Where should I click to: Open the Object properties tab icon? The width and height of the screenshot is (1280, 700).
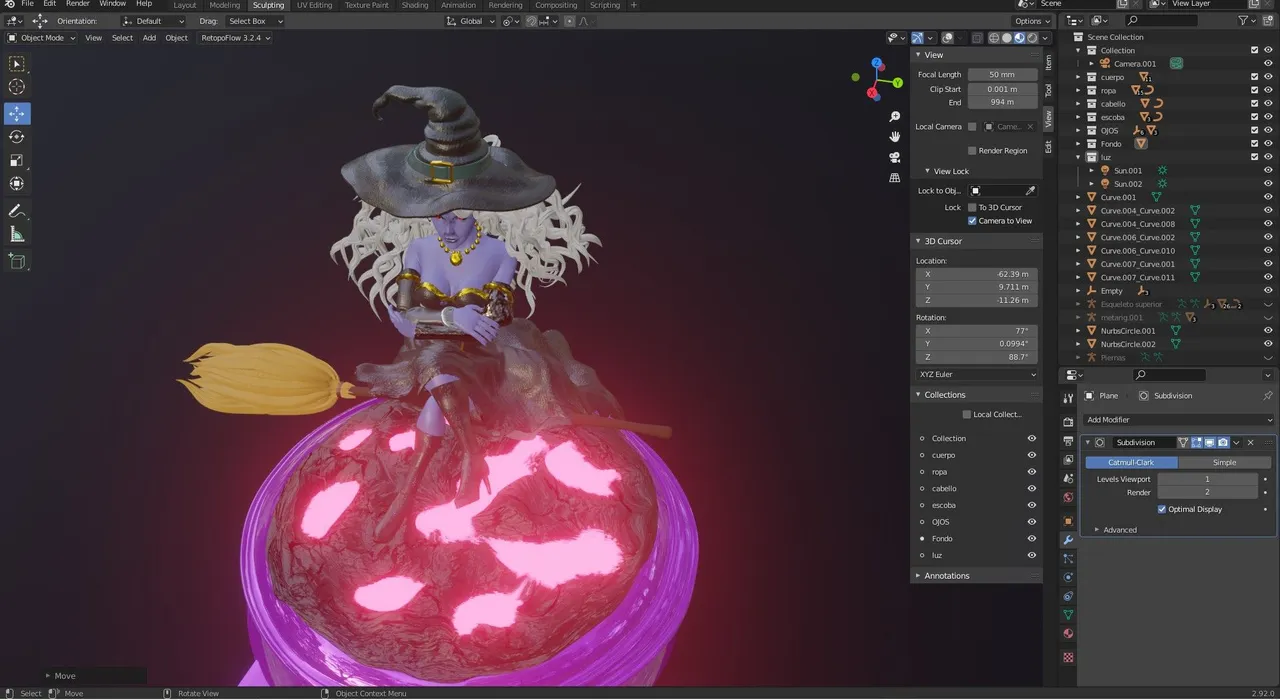1068,521
